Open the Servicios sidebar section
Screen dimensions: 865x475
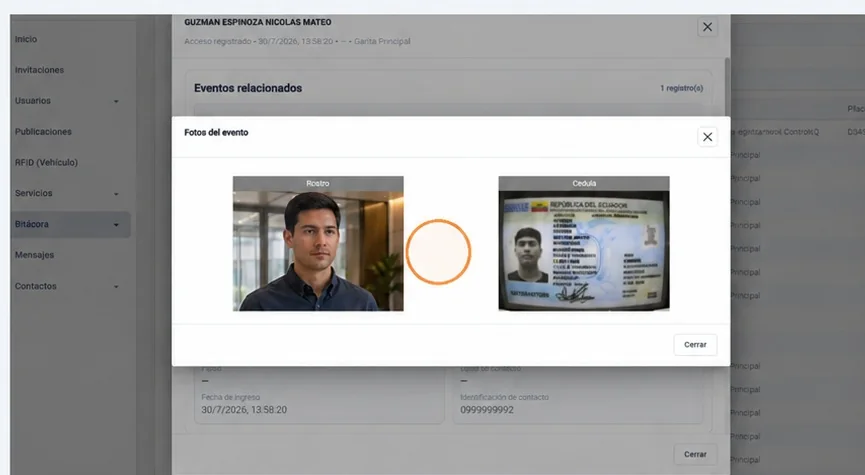[34, 194]
